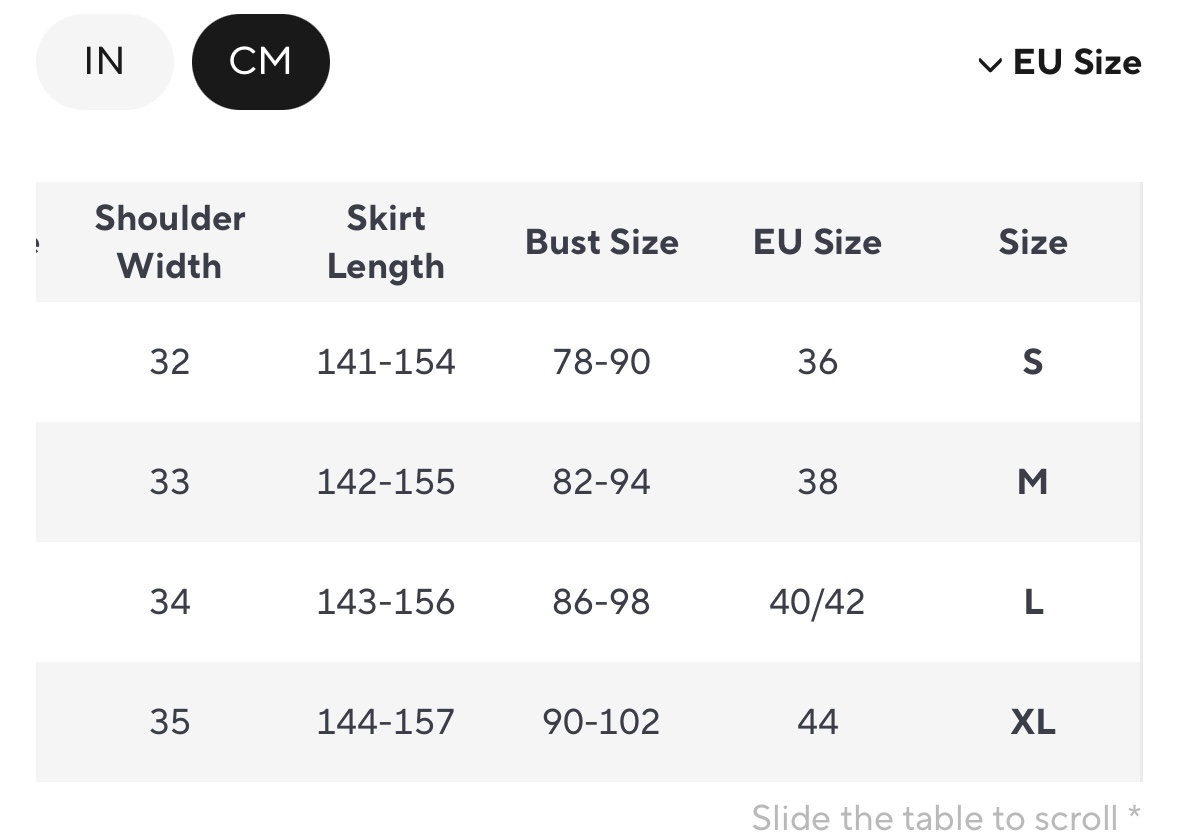Click the Skirt Length column header
Screen dimensions: 1179x832
(x=386, y=242)
